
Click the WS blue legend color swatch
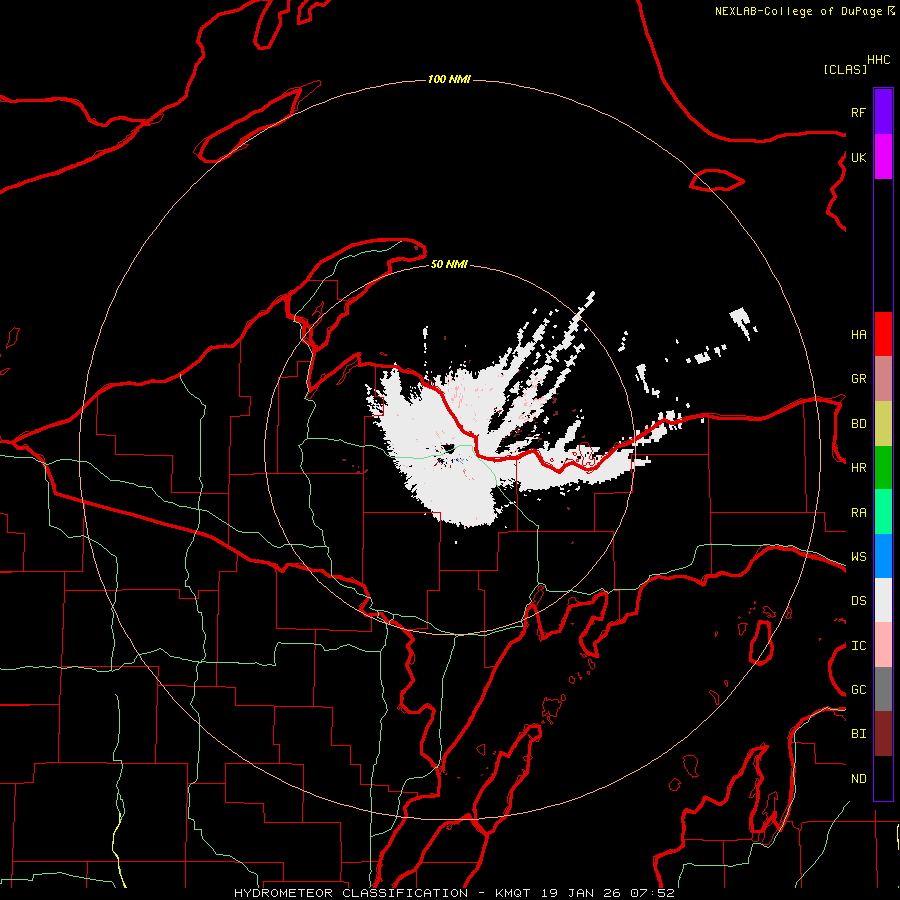(883, 556)
